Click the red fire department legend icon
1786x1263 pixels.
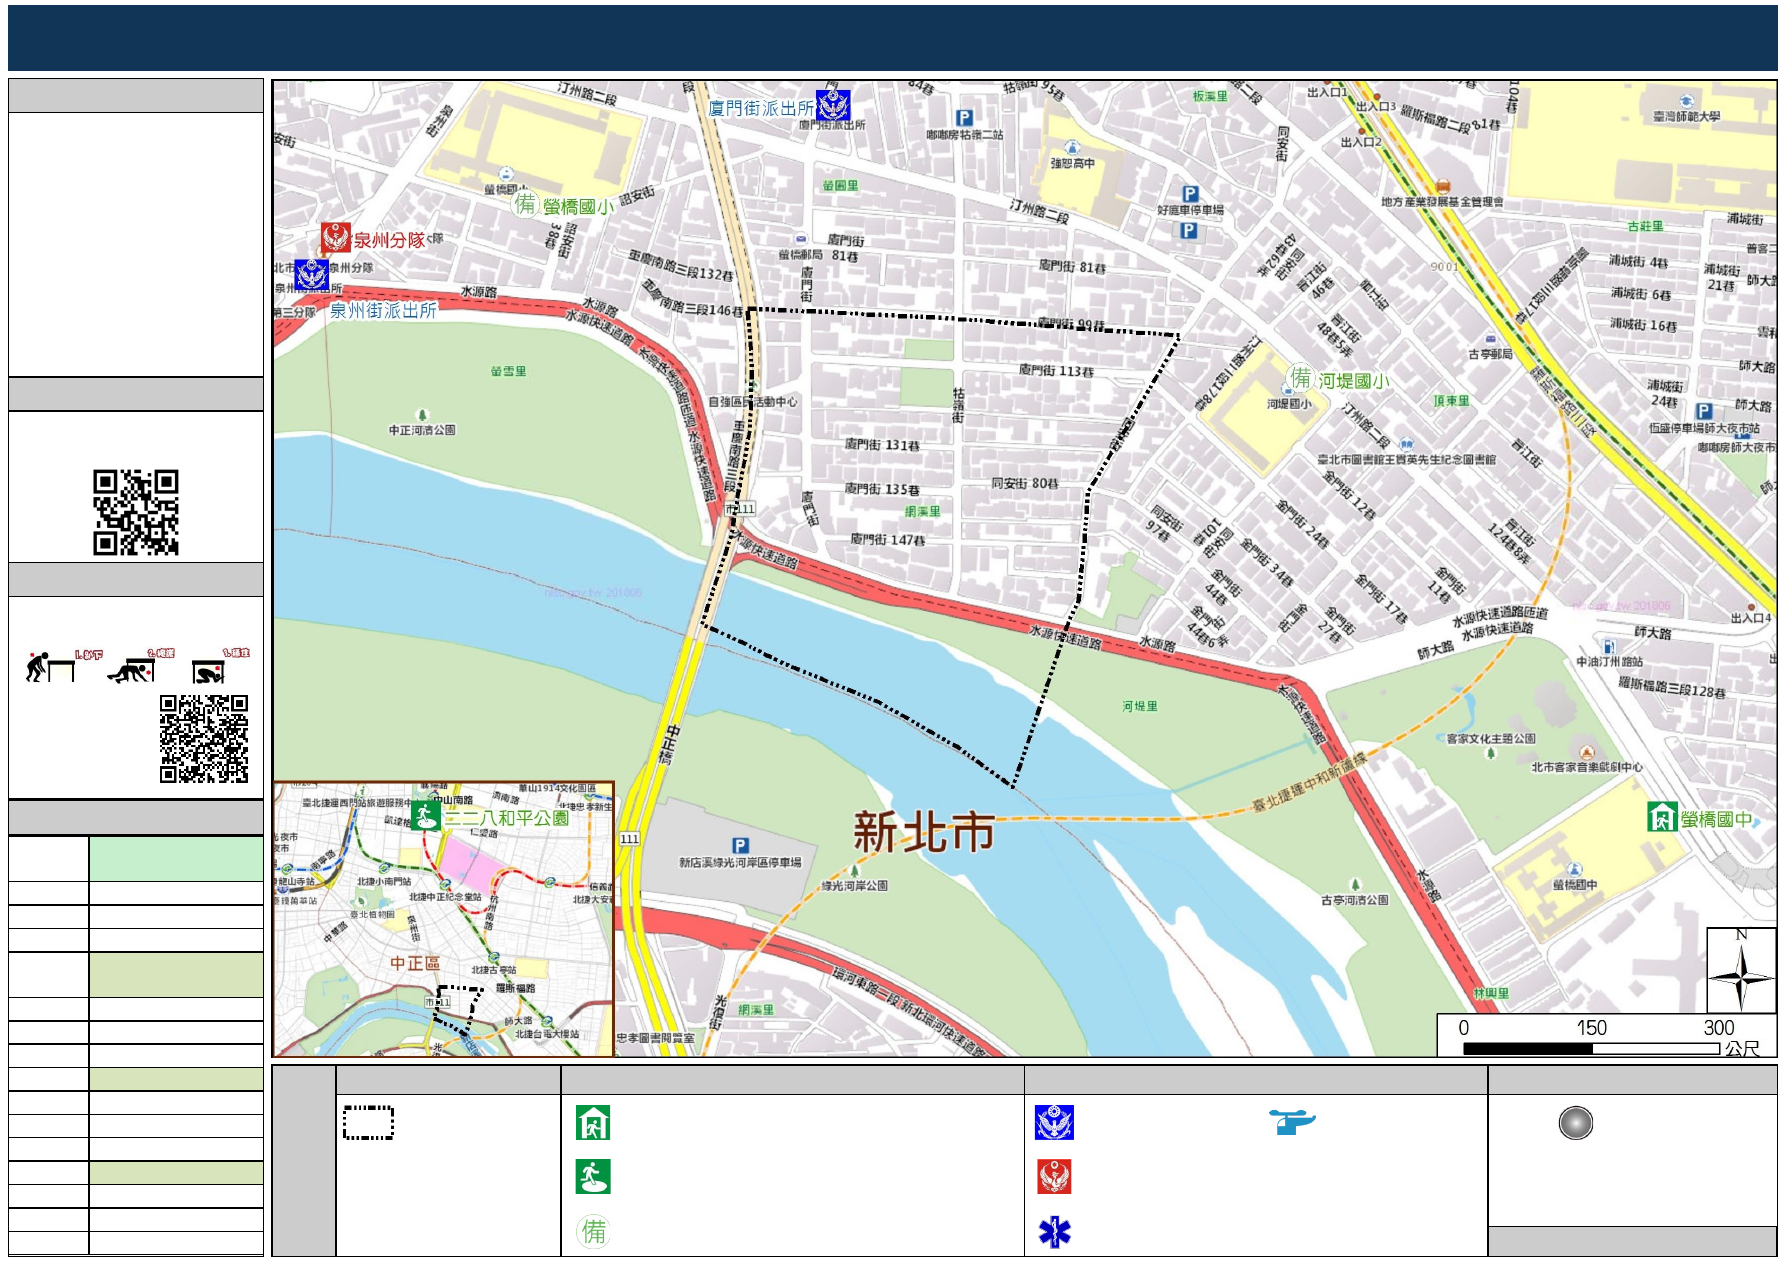1054,1176
